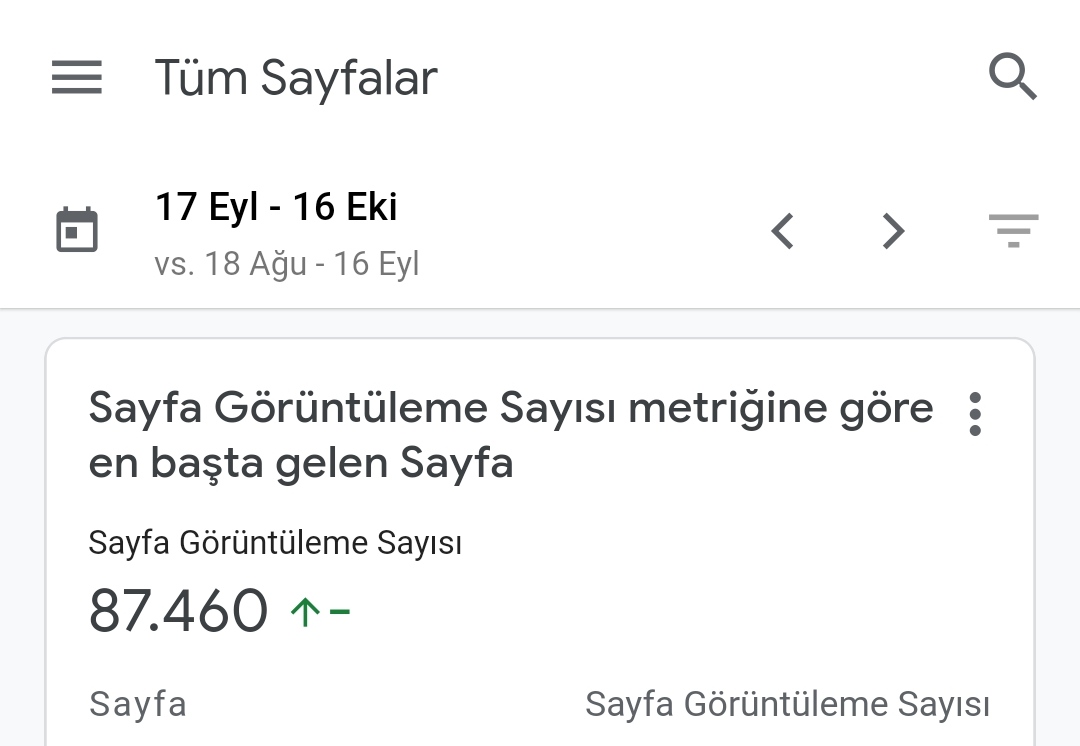Screen dimensions: 1080x746
Task: Open the hamburger navigation menu
Action: 76,77
